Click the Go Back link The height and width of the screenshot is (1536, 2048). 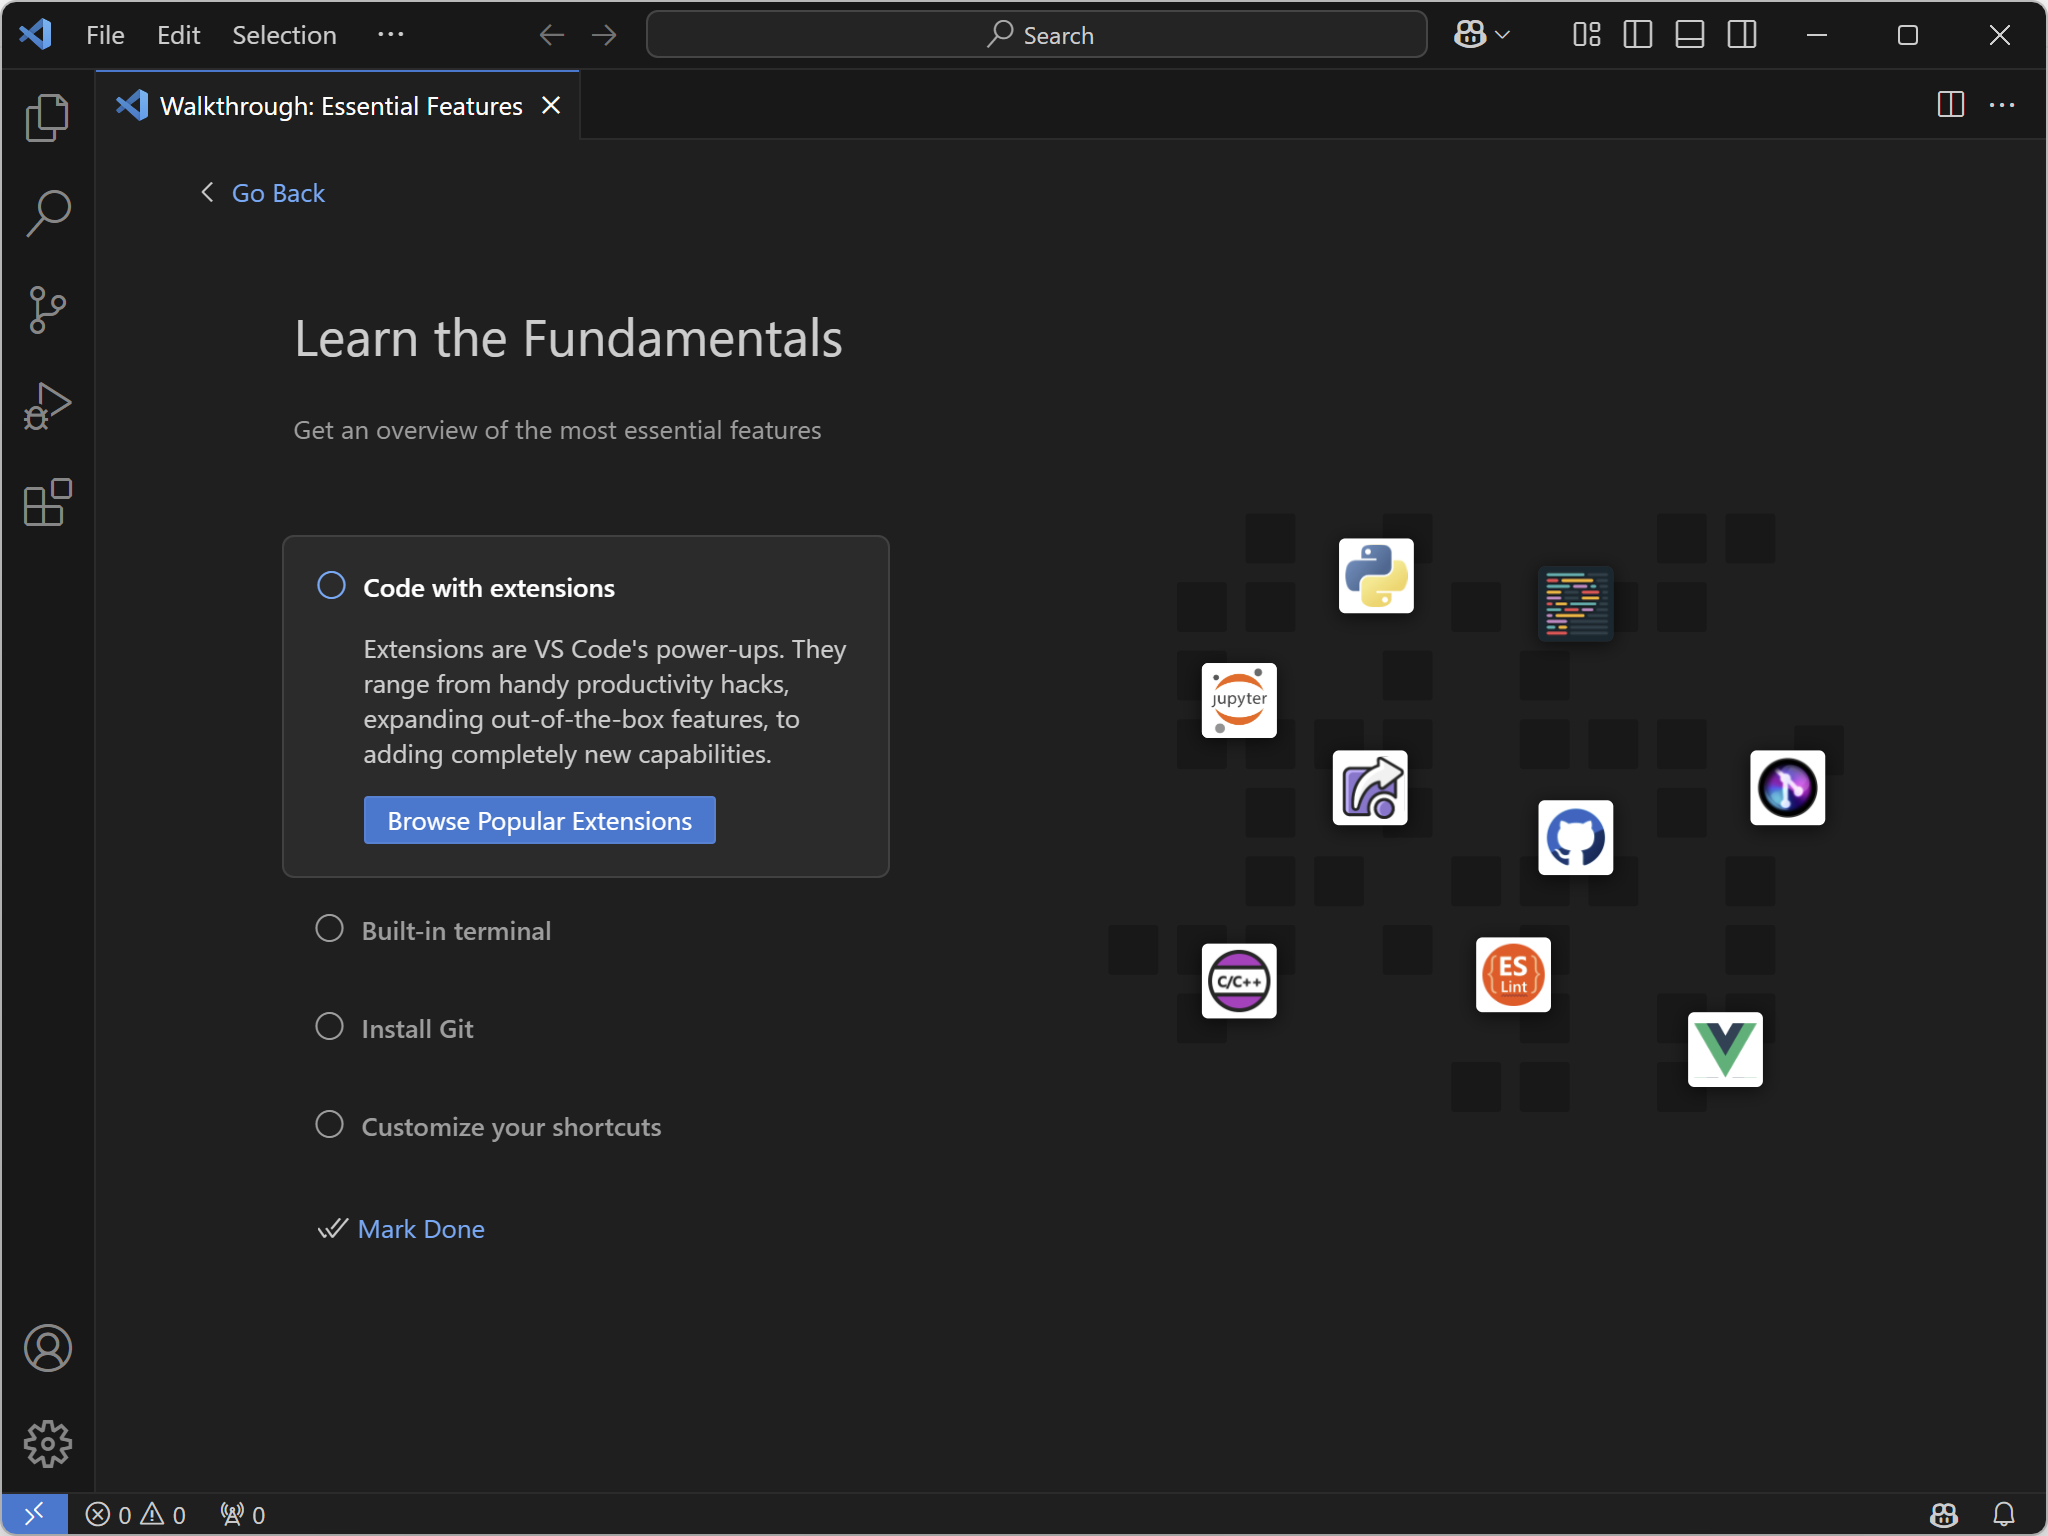(x=278, y=193)
